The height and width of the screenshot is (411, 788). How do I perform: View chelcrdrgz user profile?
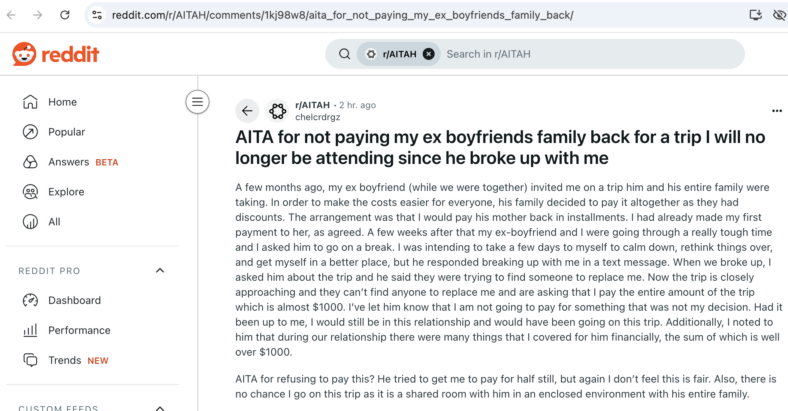(x=318, y=117)
